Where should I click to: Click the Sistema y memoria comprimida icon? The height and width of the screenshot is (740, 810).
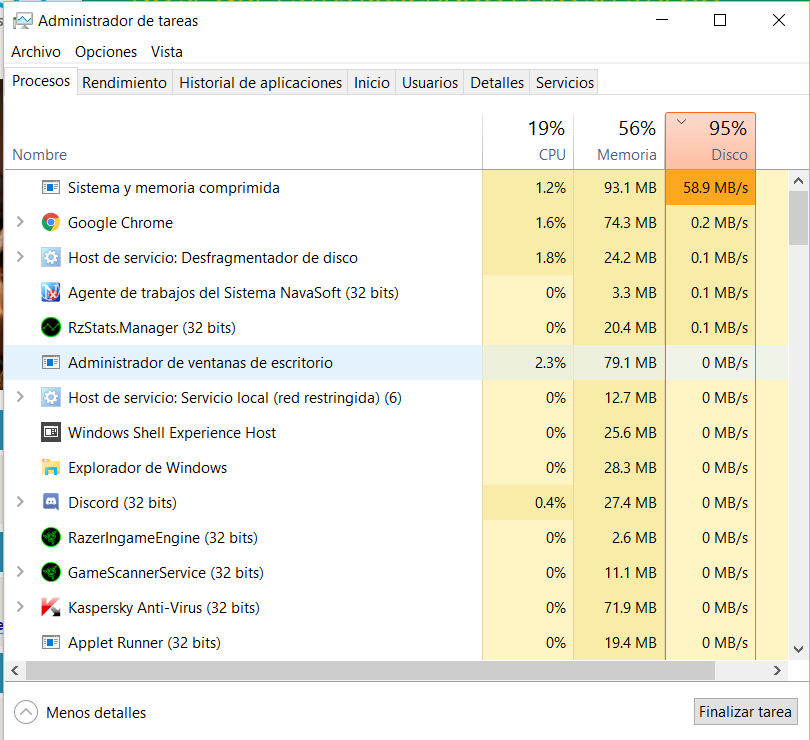tap(51, 187)
